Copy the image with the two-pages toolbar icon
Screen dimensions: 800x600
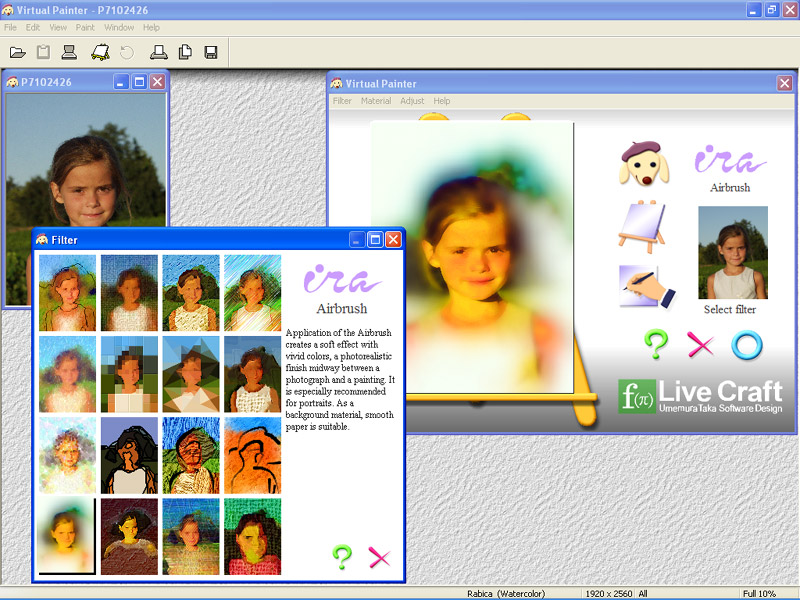tap(185, 52)
